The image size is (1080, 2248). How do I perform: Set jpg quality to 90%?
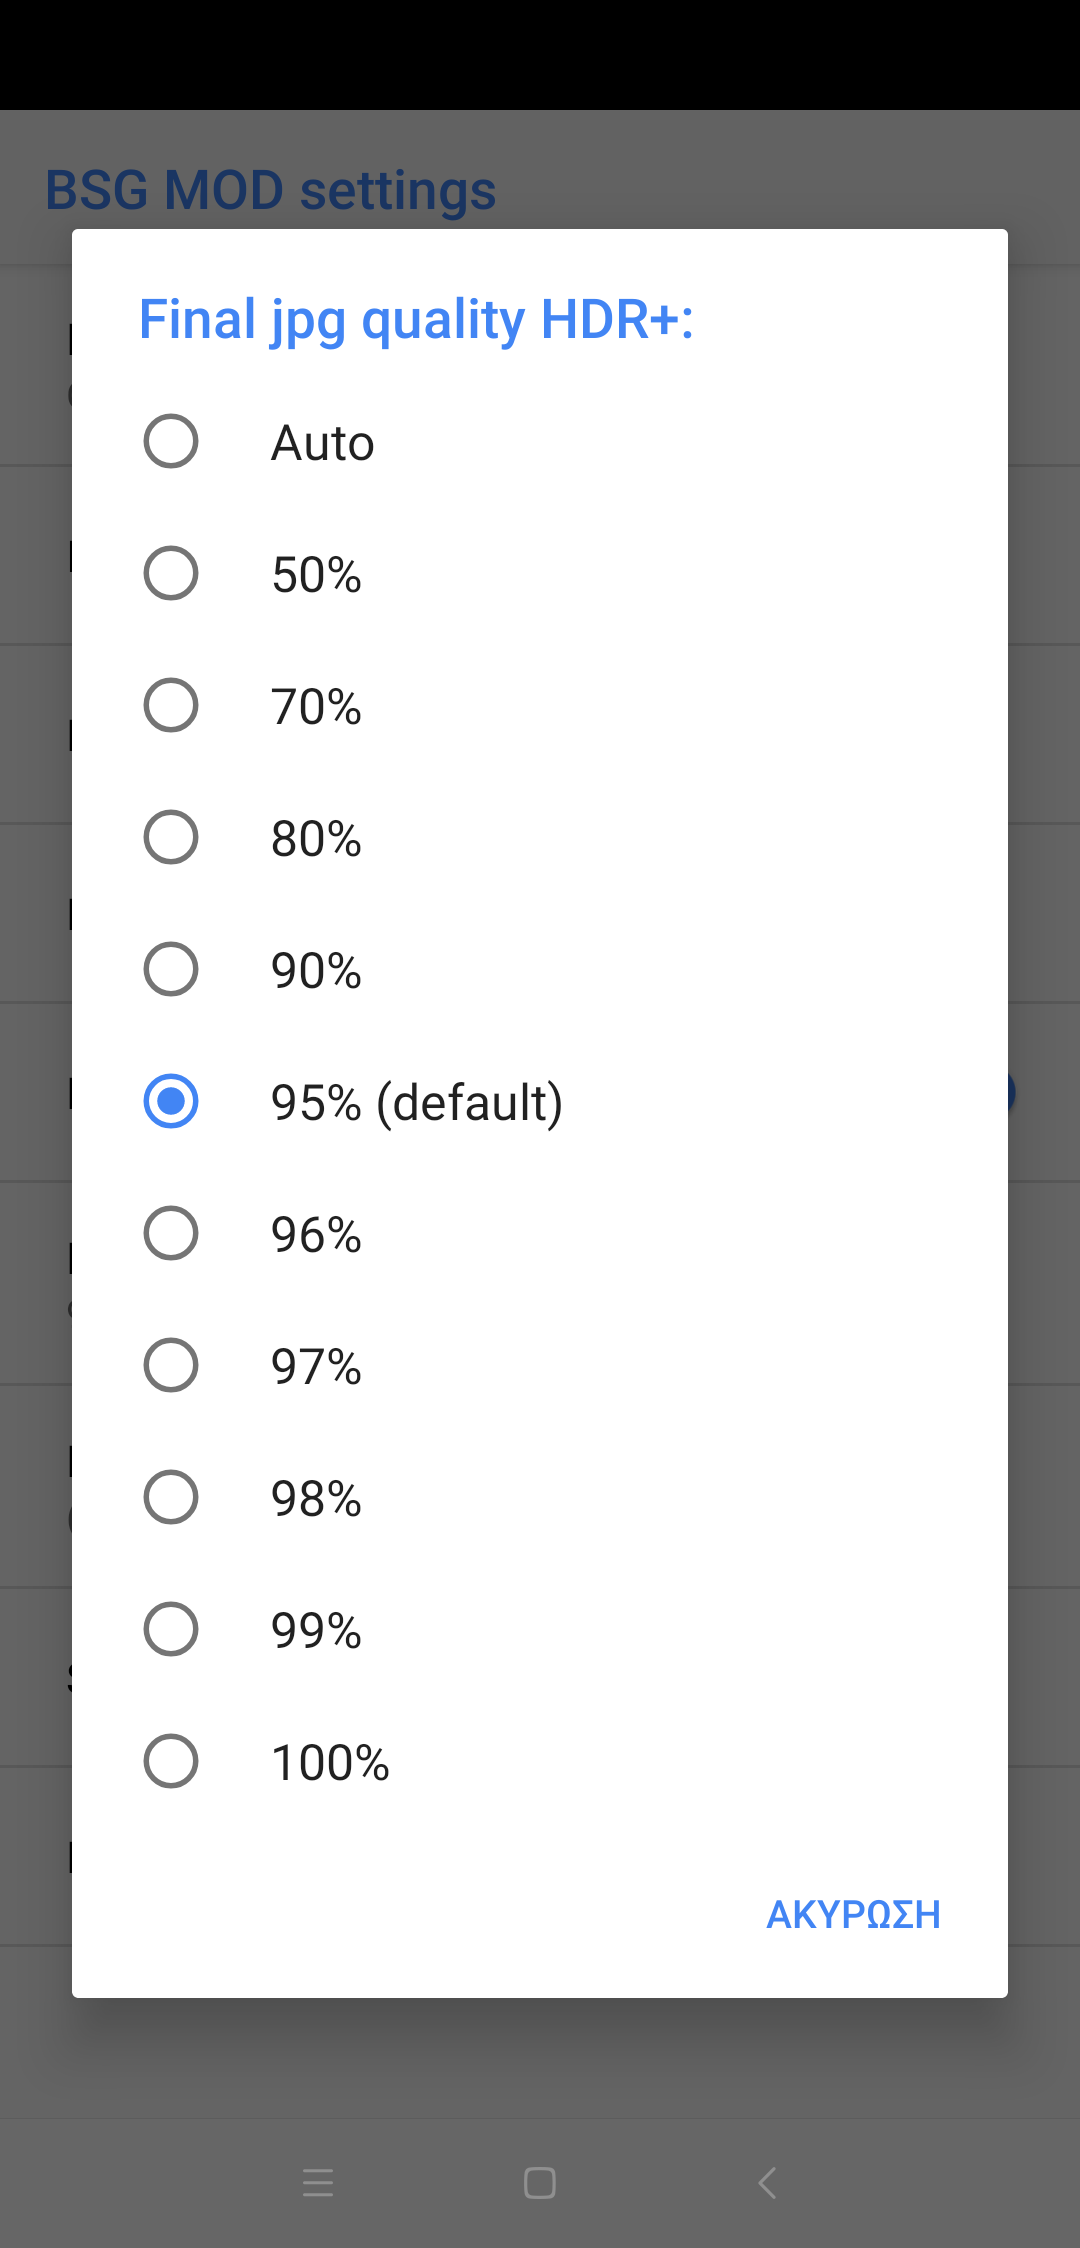171,970
